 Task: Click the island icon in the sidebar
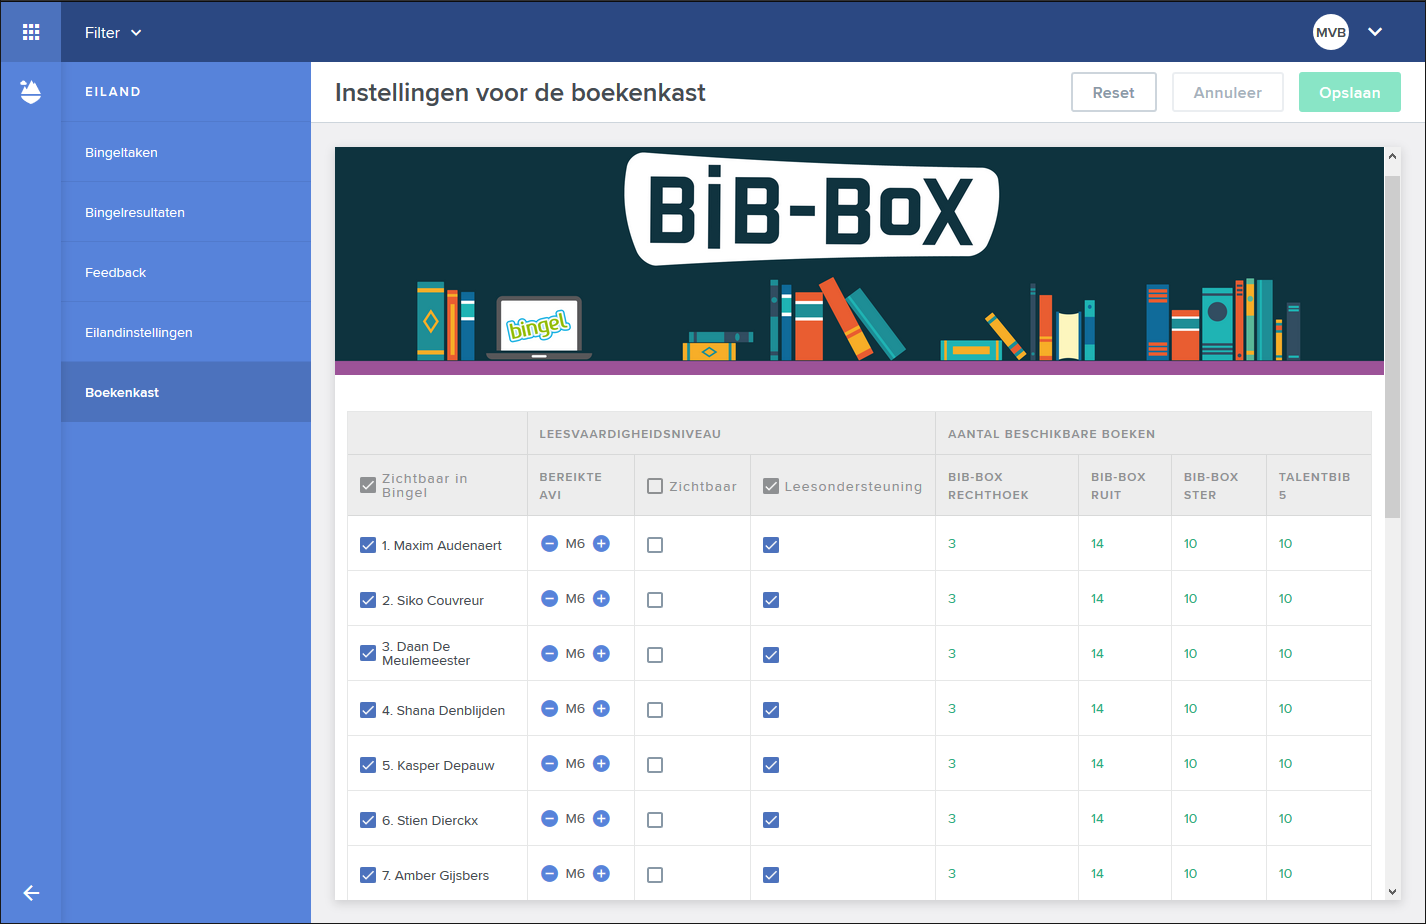click(31, 92)
